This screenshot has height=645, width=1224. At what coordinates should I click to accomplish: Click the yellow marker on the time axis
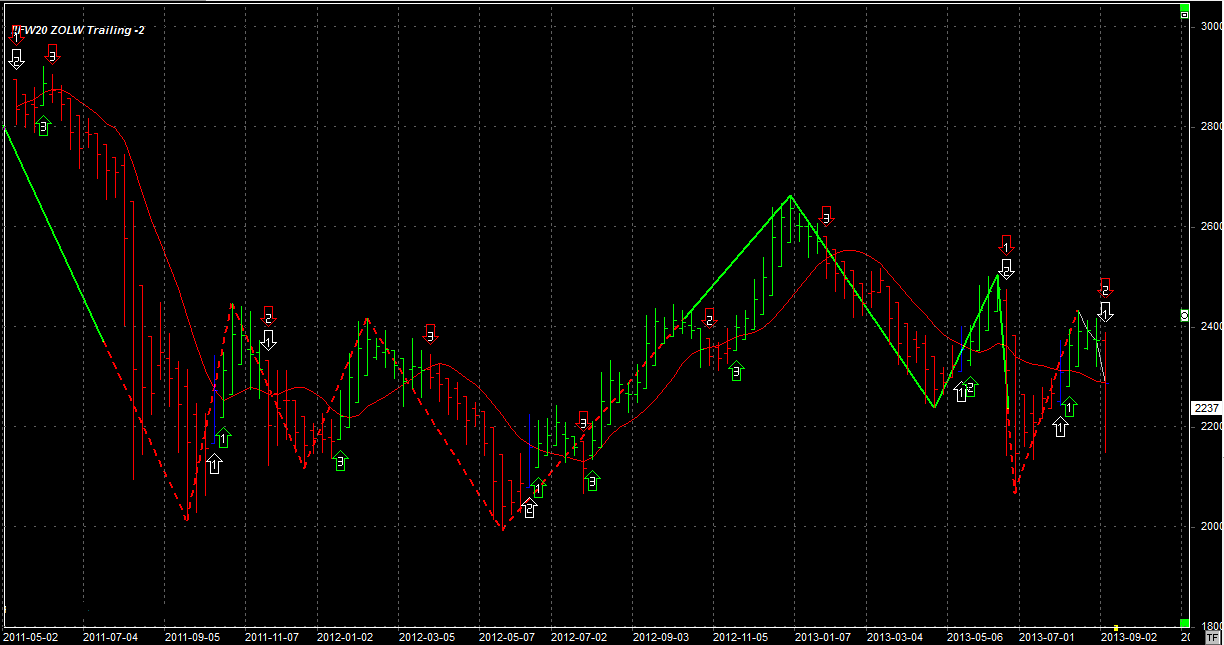1116,628
